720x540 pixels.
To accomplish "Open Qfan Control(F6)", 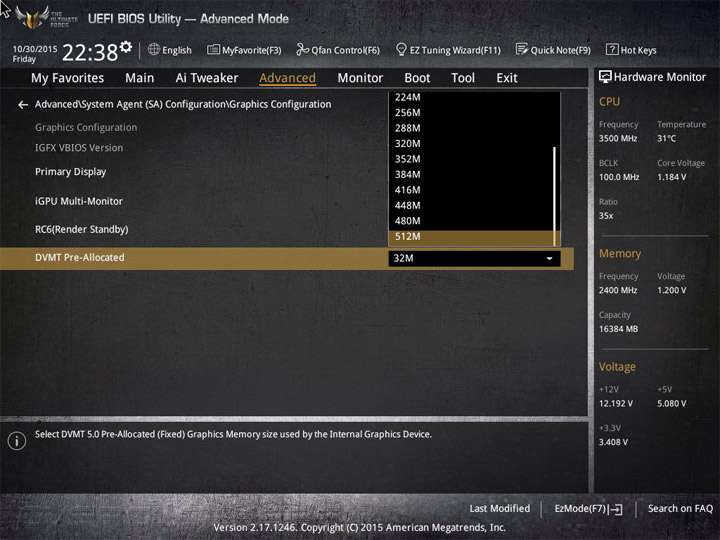I will 338,50.
